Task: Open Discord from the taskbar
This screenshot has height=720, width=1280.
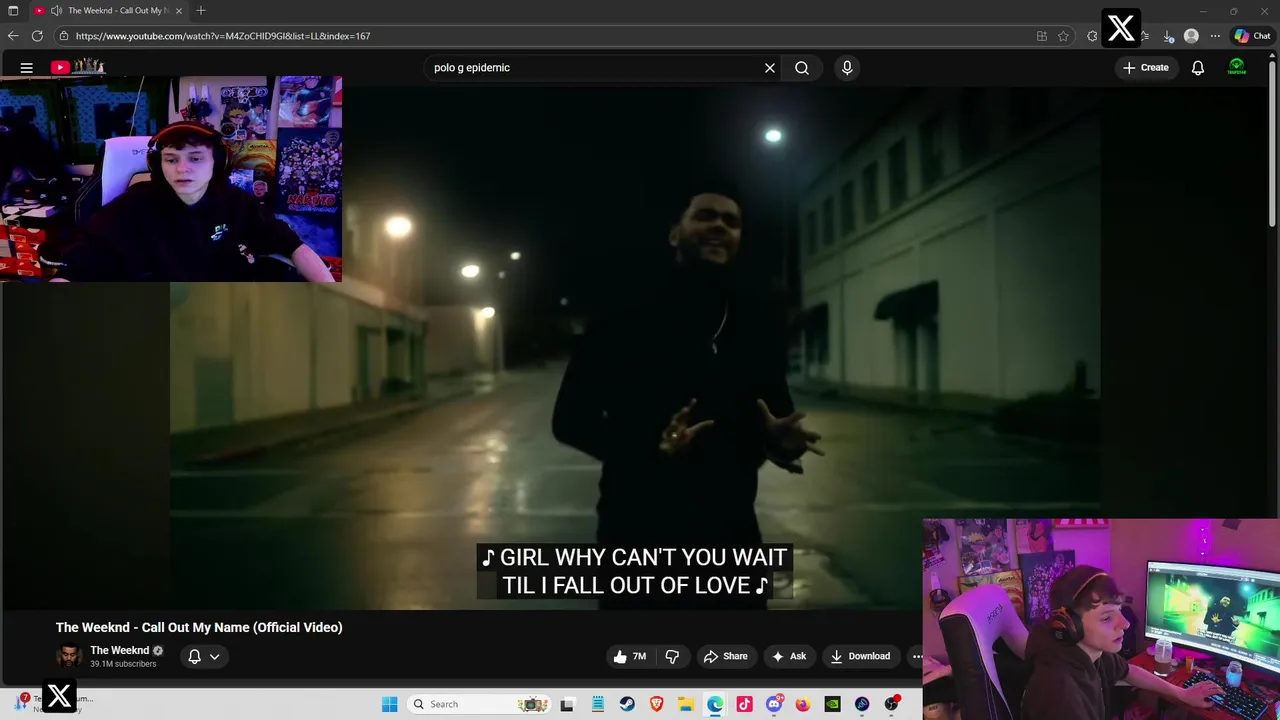Action: [x=774, y=704]
